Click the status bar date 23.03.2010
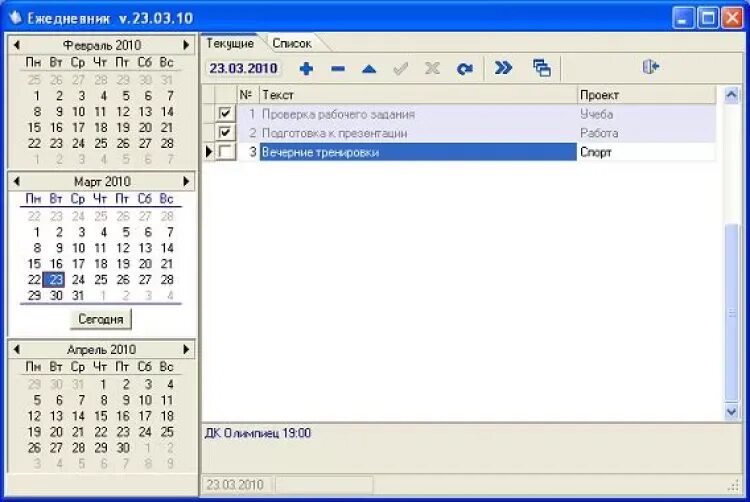The width and height of the screenshot is (750, 502). (236, 485)
